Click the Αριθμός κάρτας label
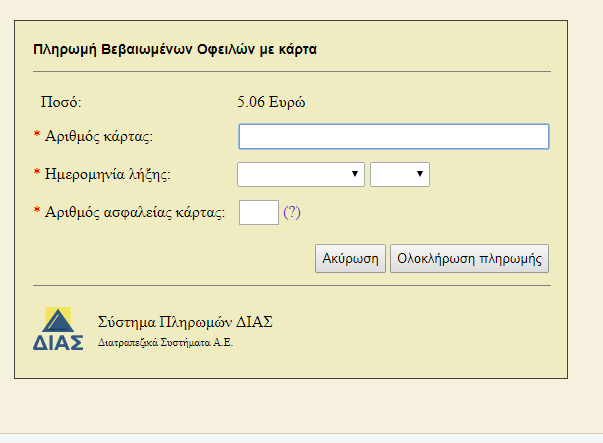This screenshot has width=603, height=443. click(x=99, y=137)
